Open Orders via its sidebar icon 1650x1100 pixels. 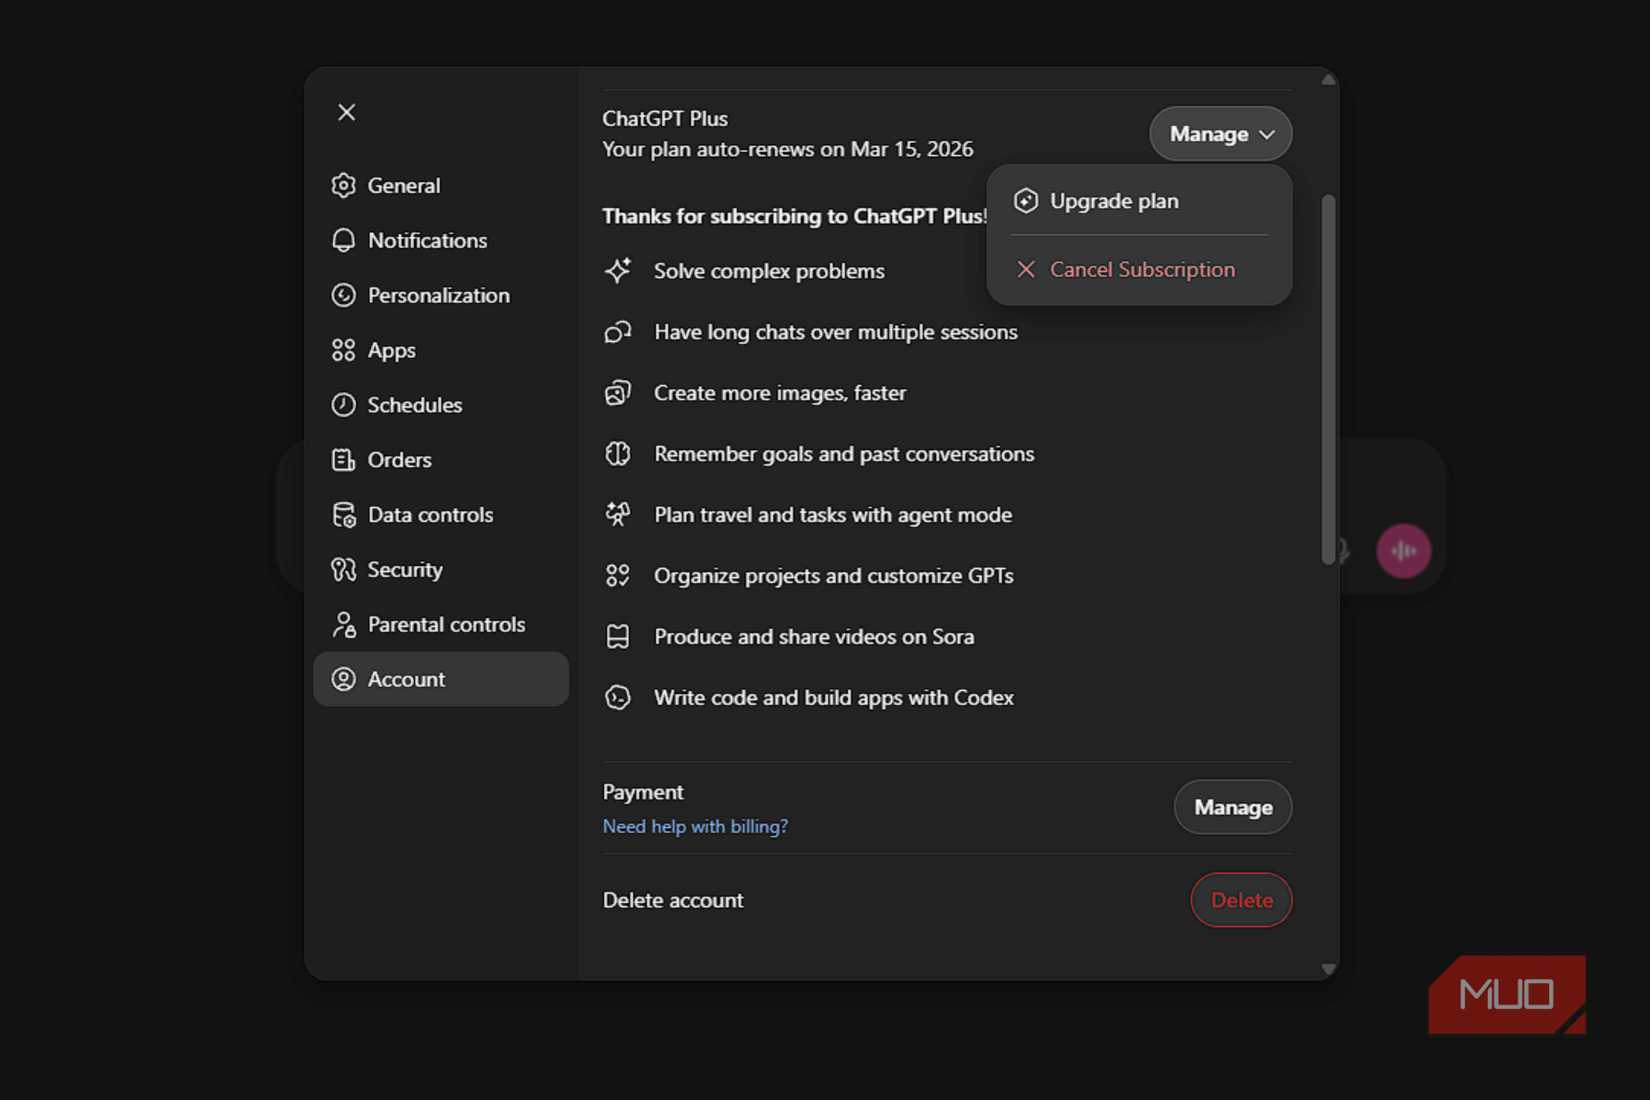pyautogui.click(x=343, y=459)
